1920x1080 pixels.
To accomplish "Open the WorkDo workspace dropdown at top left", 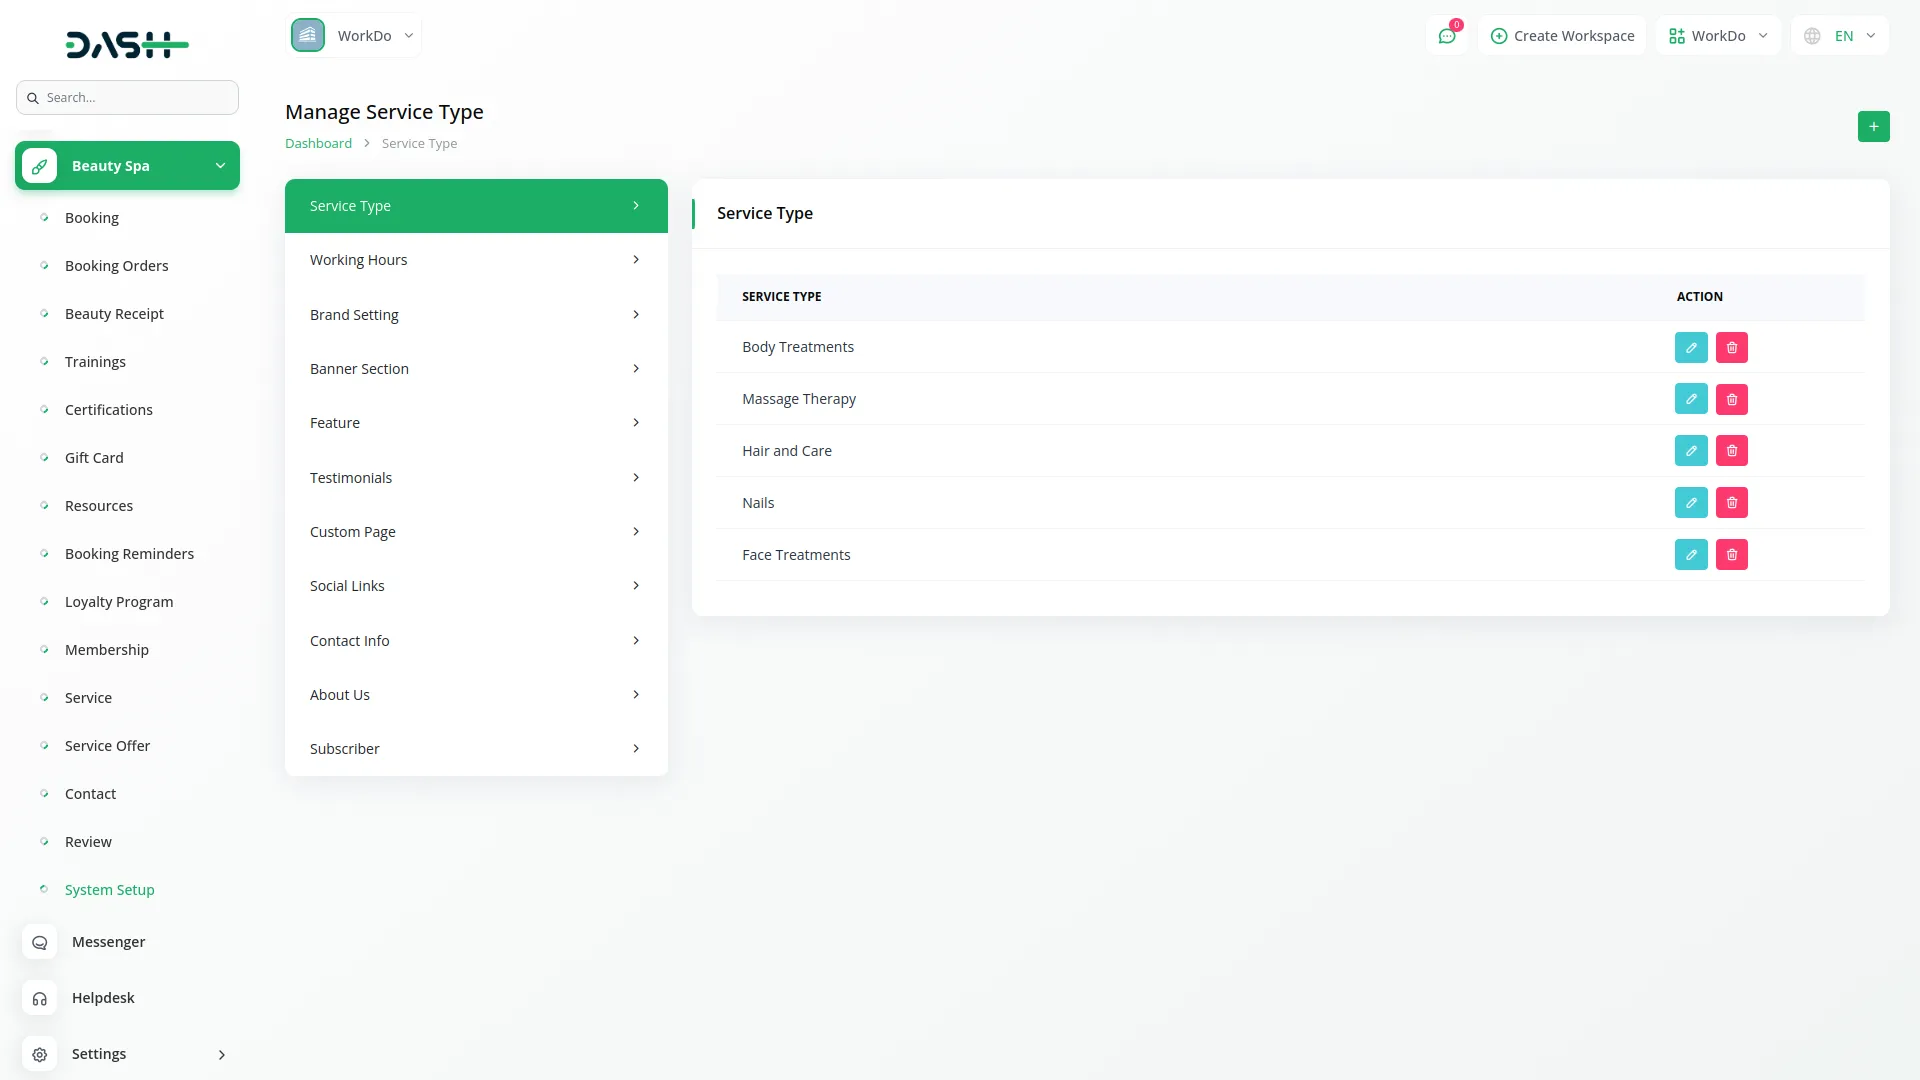I will pos(354,36).
